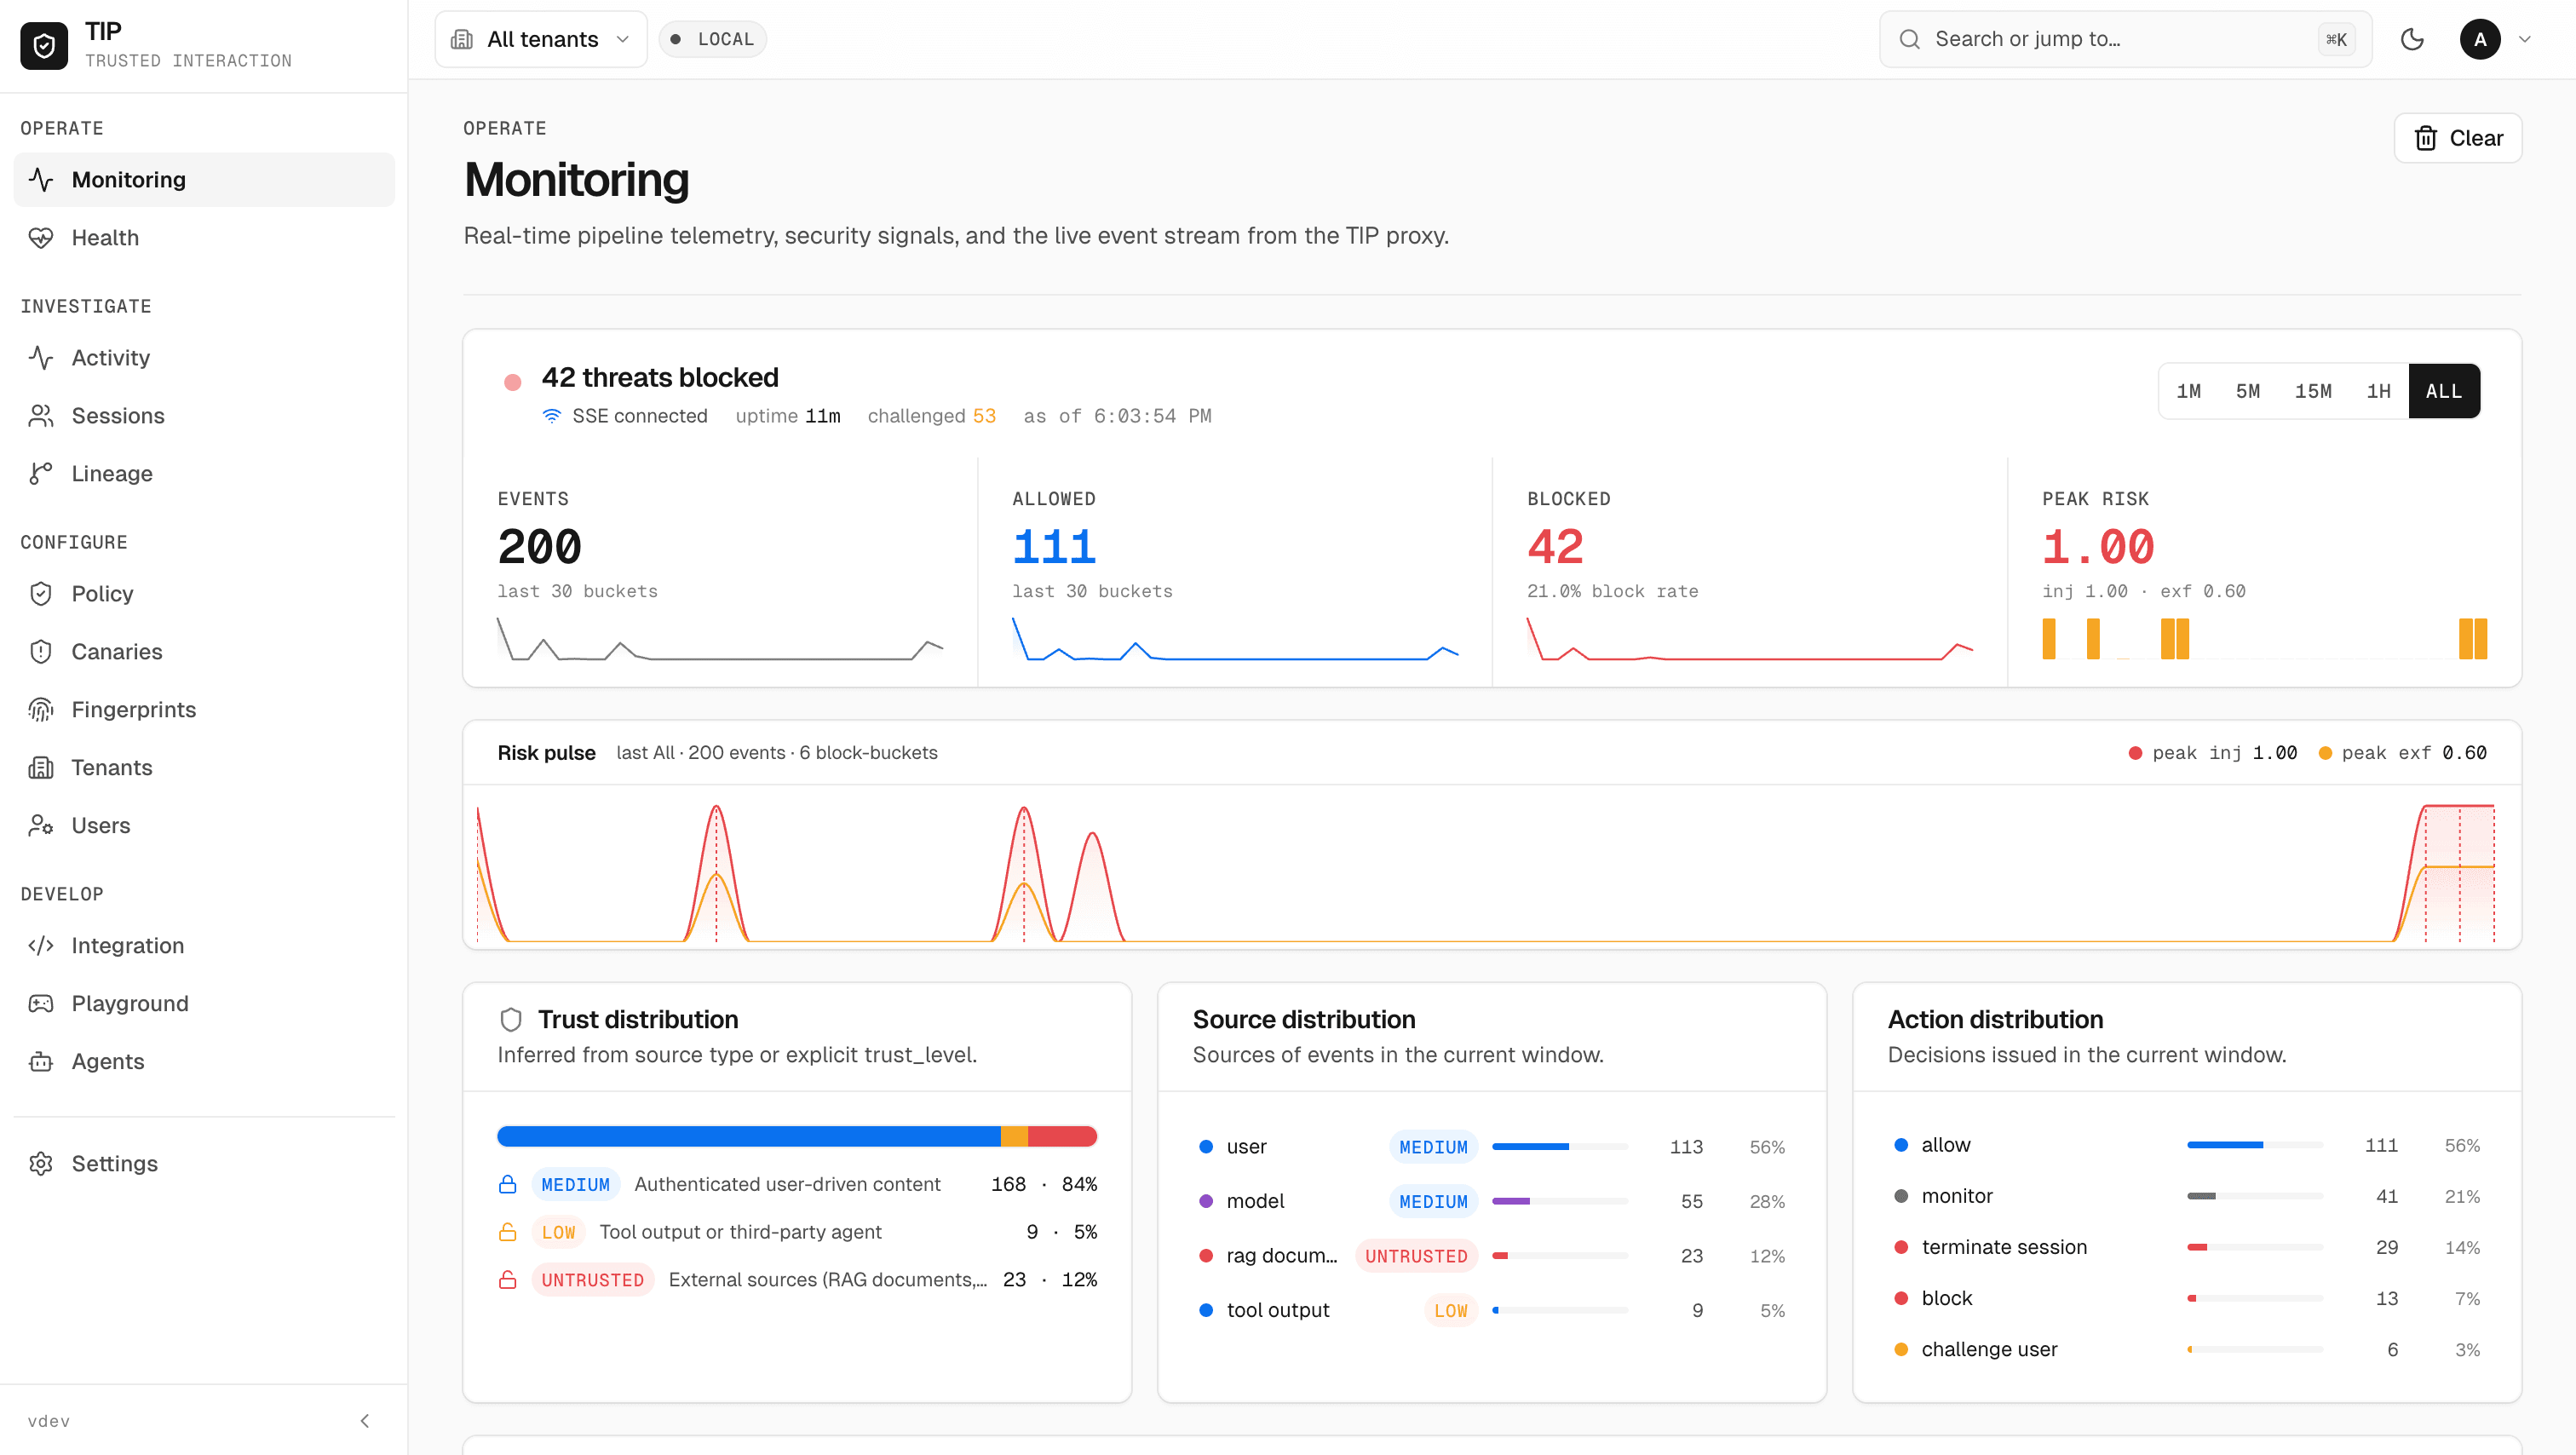The height and width of the screenshot is (1455, 2576).
Task: Click the Trust distribution shield icon
Action: click(511, 1020)
